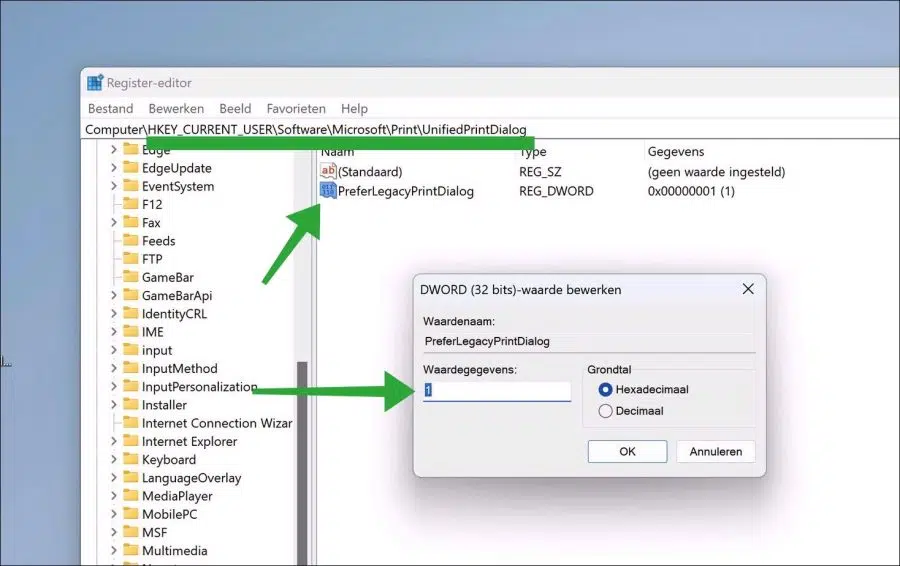900x566 pixels.
Task: Expand the Multimedia tree node chevron
Action: pos(114,551)
